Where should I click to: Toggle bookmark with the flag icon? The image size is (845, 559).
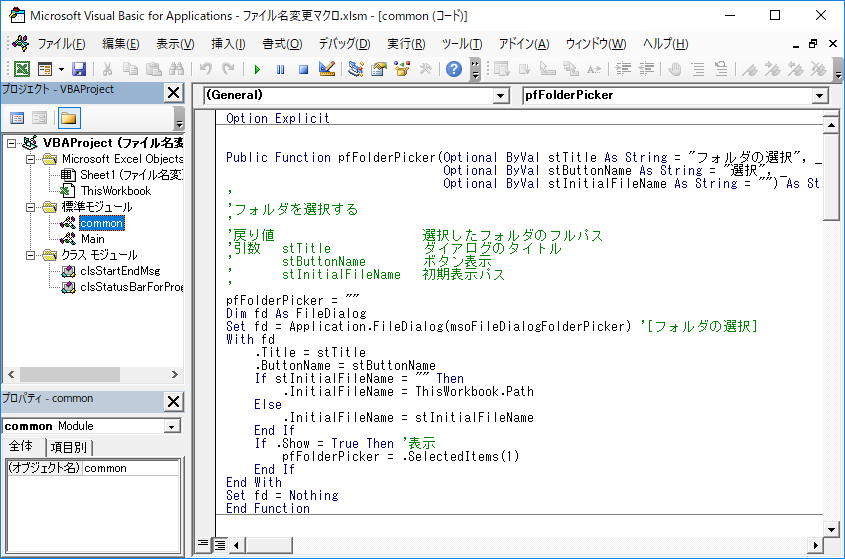[750, 69]
